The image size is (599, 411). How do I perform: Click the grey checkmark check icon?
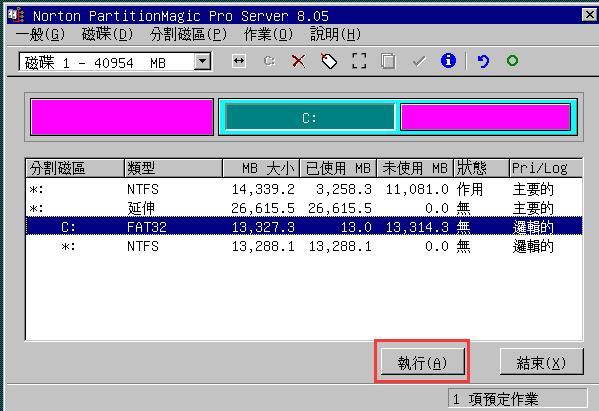pyautogui.click(x=419, y=61)
